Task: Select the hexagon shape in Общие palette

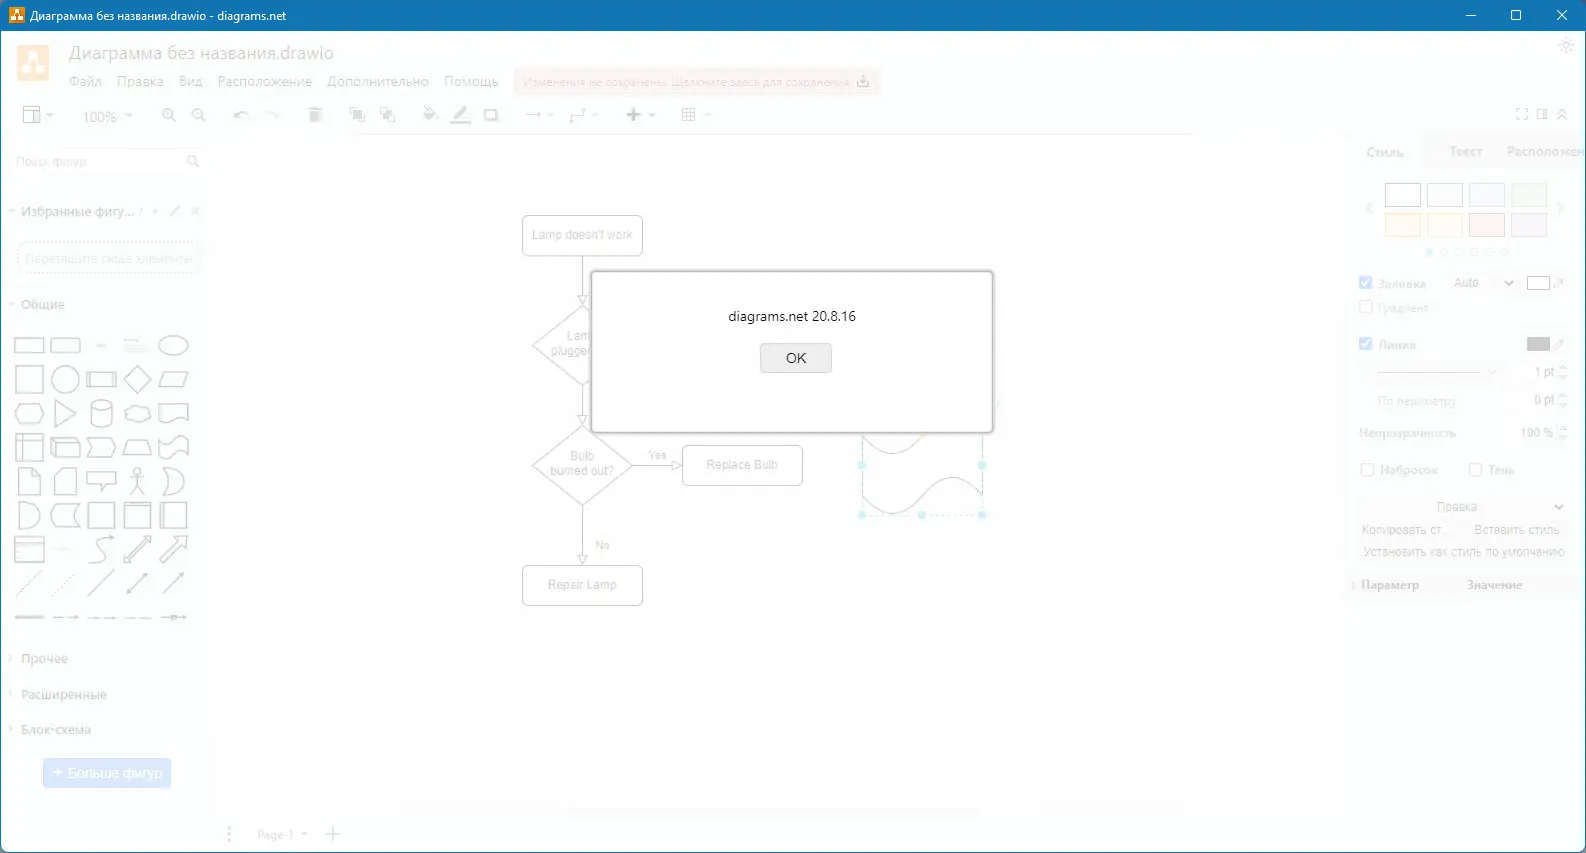Action: [x=29, y=414]
